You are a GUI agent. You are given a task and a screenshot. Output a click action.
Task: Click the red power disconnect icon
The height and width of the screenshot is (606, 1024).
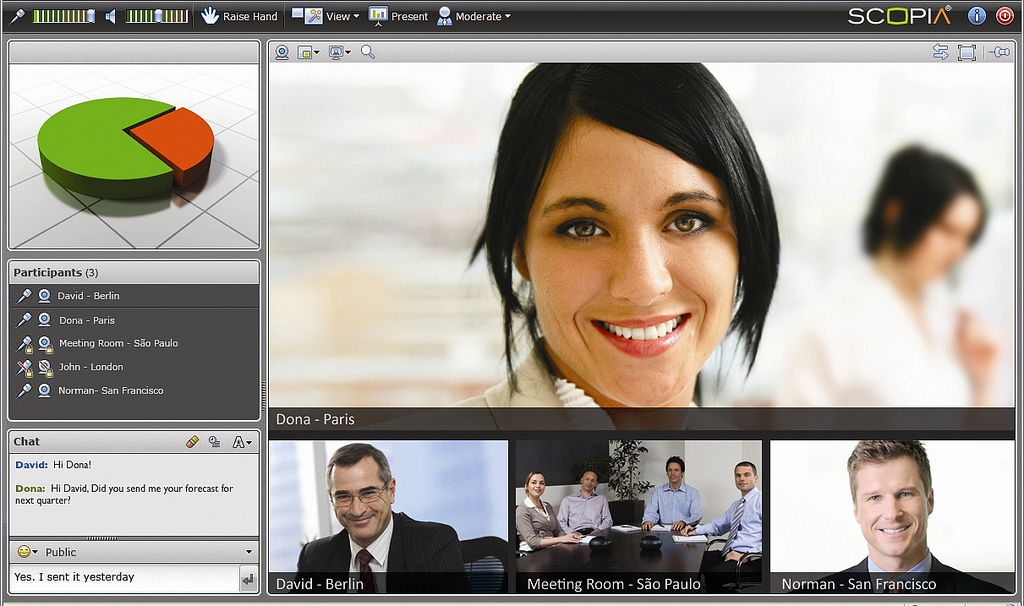pos(1004,16)
